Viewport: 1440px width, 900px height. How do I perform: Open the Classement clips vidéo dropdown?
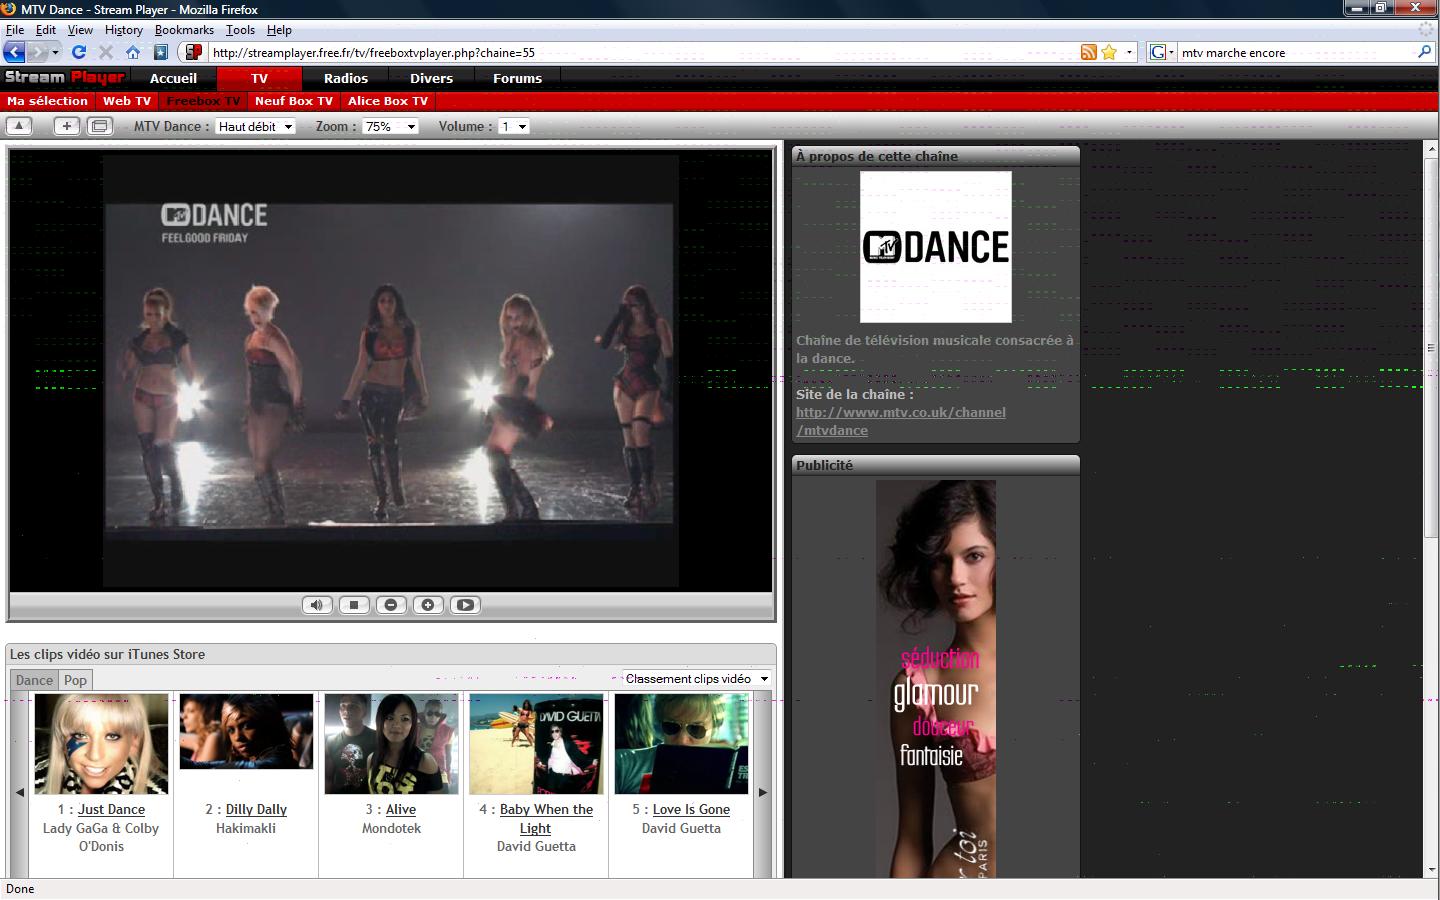(x=696, y=679)
